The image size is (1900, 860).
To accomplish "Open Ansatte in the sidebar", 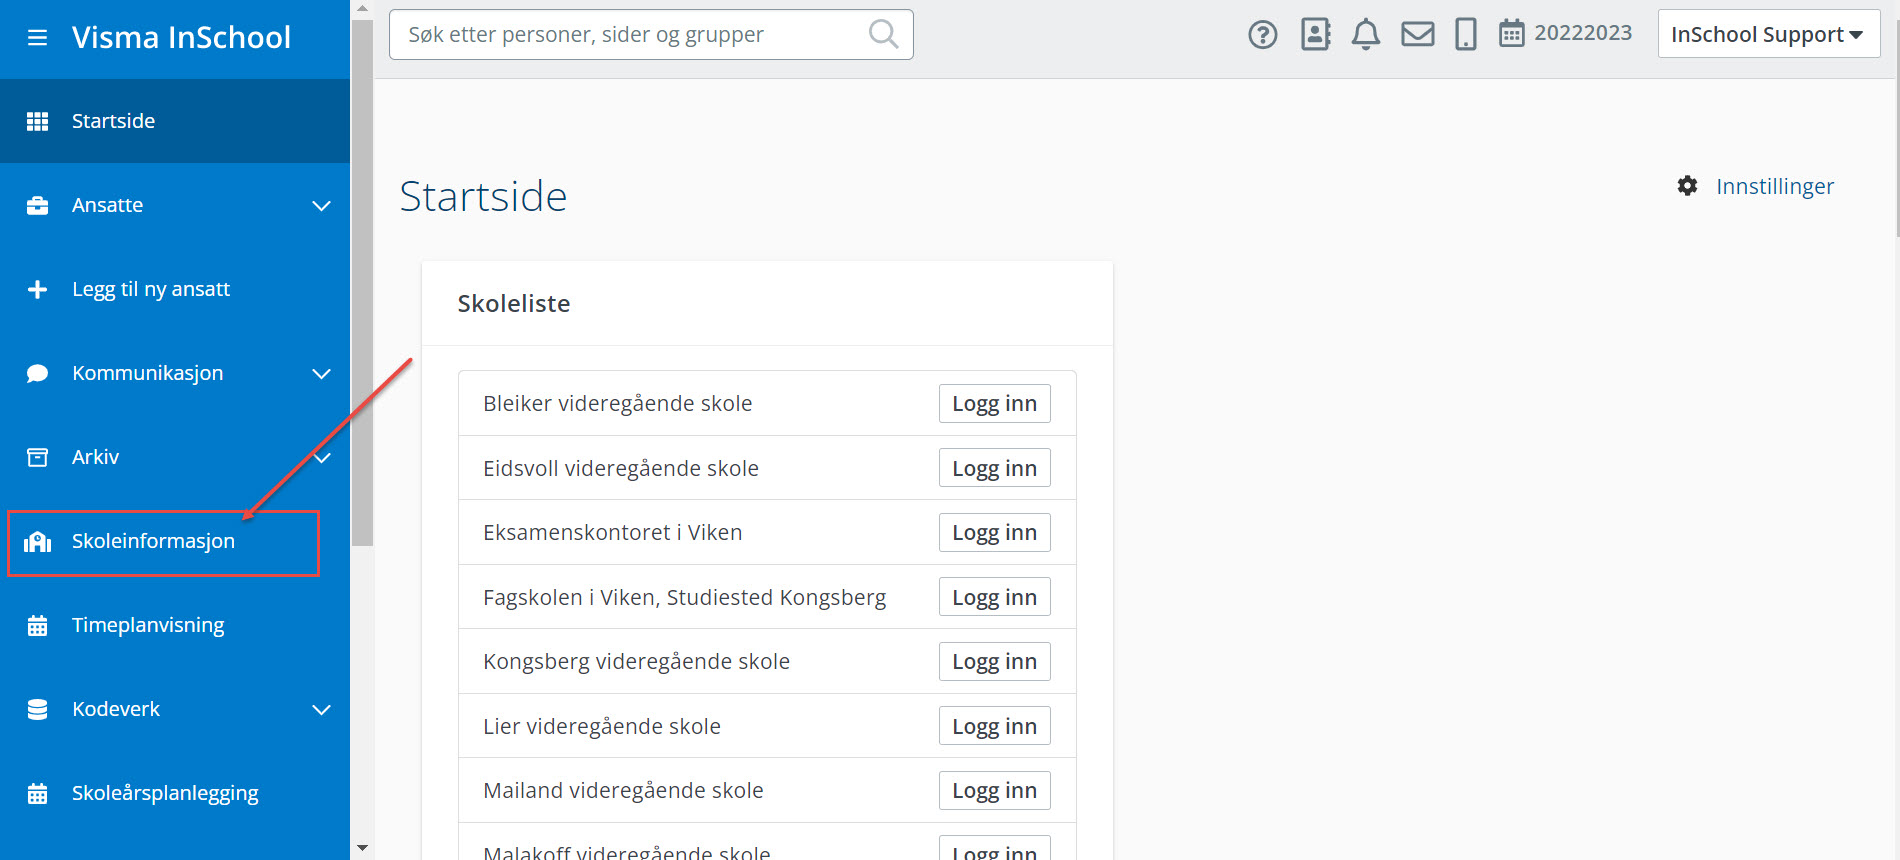I will [x=175, y=205].
